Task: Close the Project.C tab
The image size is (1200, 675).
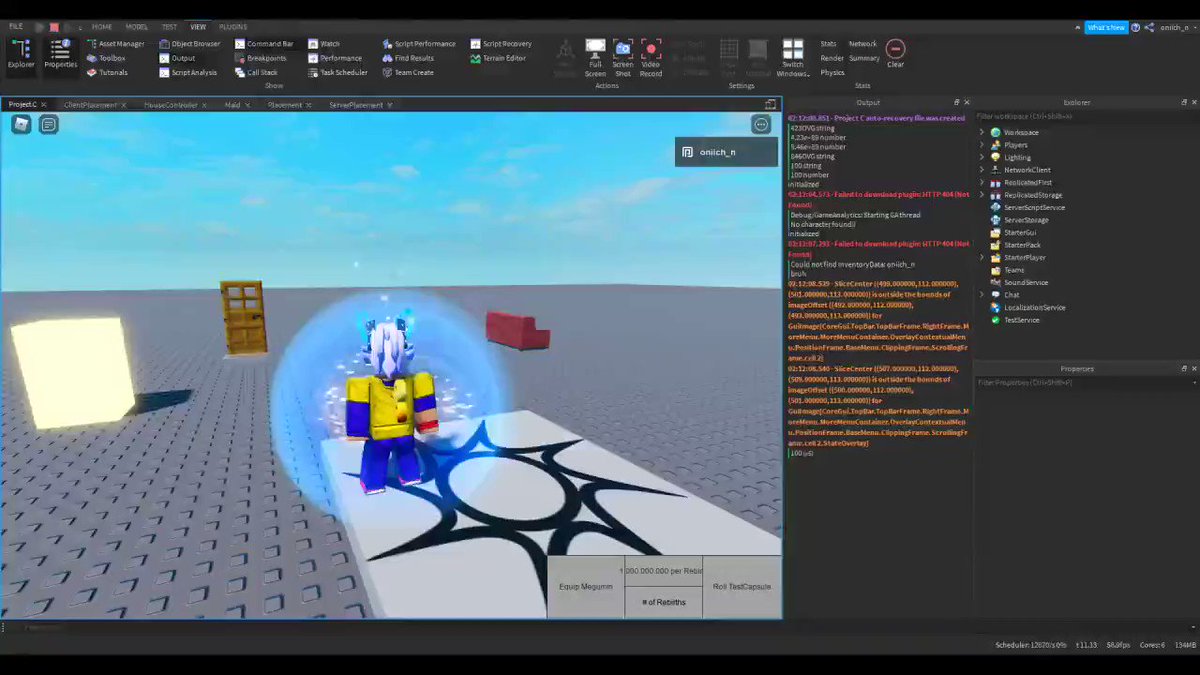Action: 44,104
